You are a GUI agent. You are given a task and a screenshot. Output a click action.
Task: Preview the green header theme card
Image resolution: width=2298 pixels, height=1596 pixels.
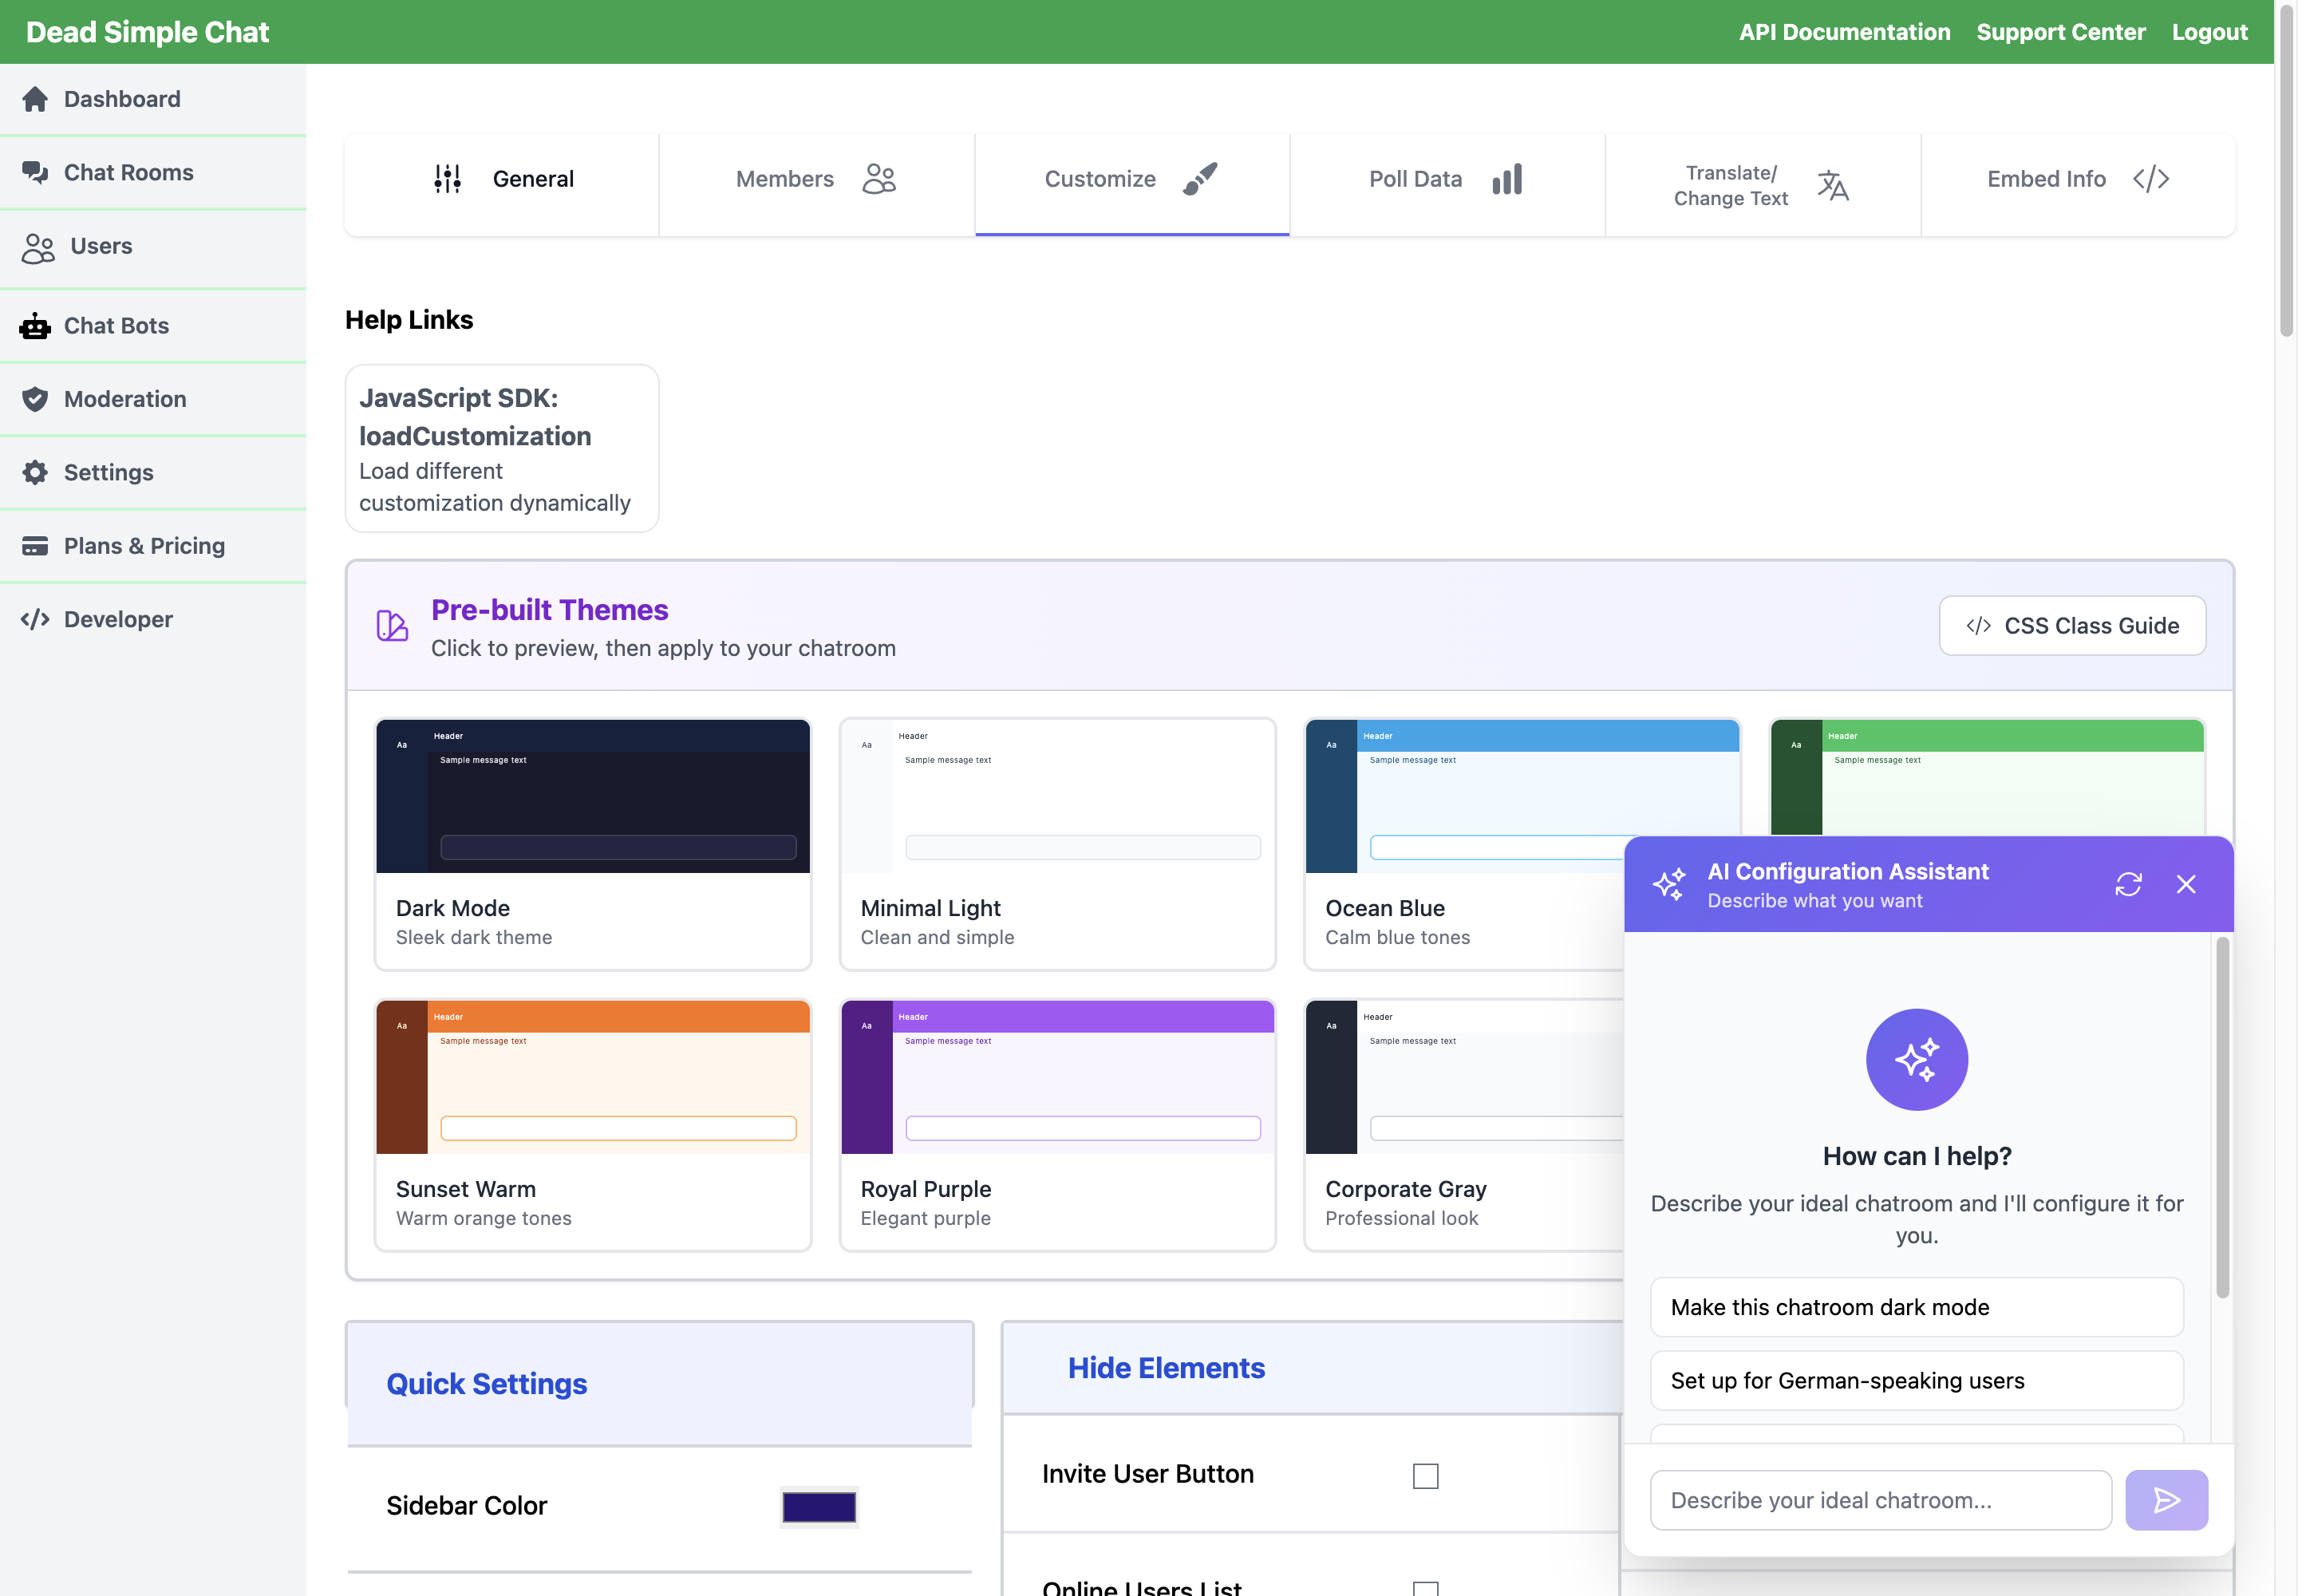1986,776
